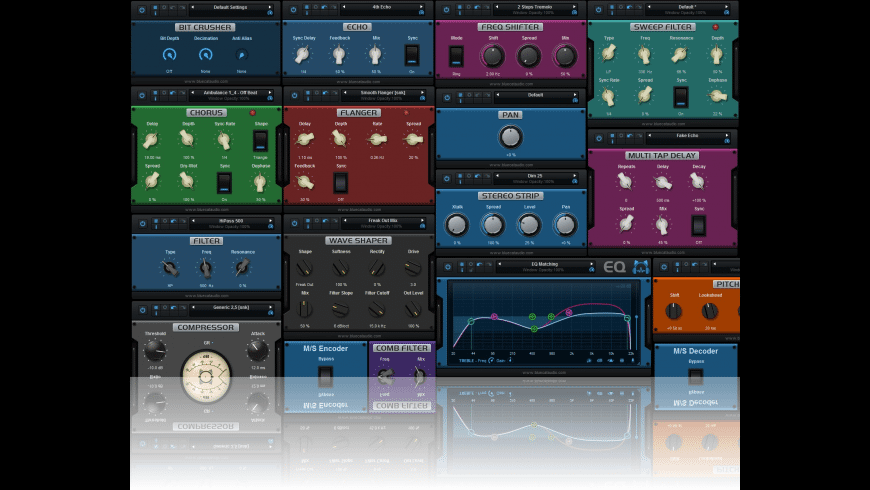This screenshot has width=870, height=490.
Task: Click the Stereo Strip power icon
Action: coord(447,178)
